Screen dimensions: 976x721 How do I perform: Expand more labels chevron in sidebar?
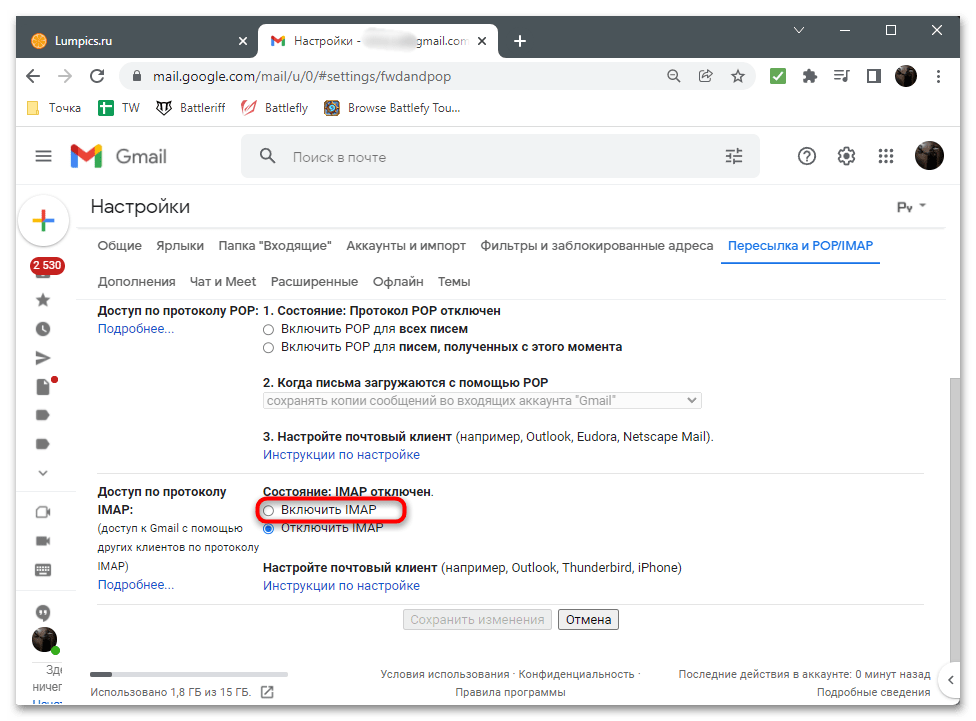43,472
